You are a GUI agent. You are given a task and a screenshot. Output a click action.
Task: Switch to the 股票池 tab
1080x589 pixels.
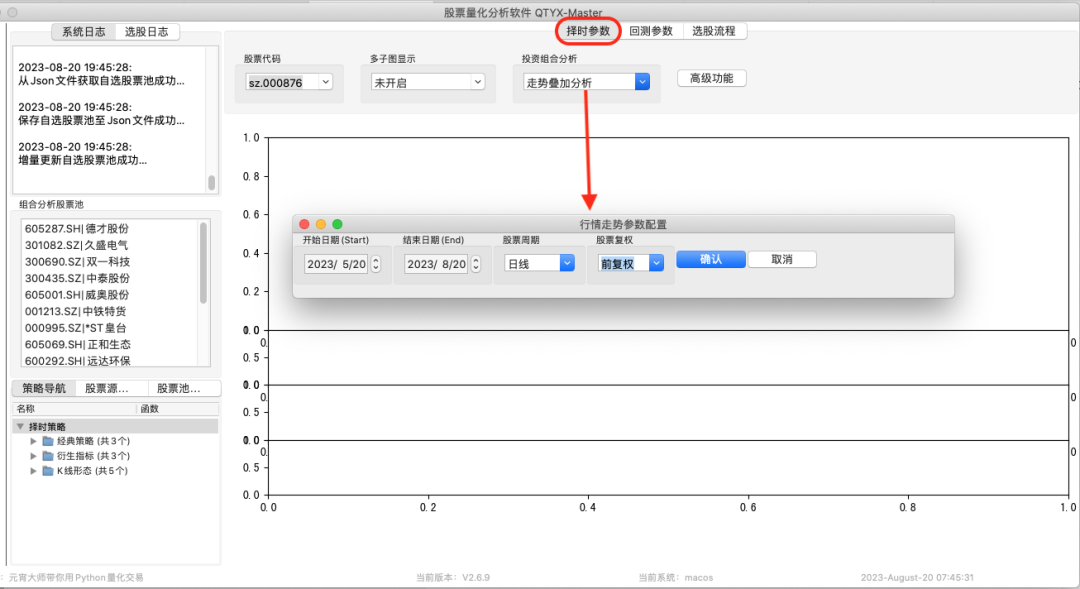(x=178, y=389)
